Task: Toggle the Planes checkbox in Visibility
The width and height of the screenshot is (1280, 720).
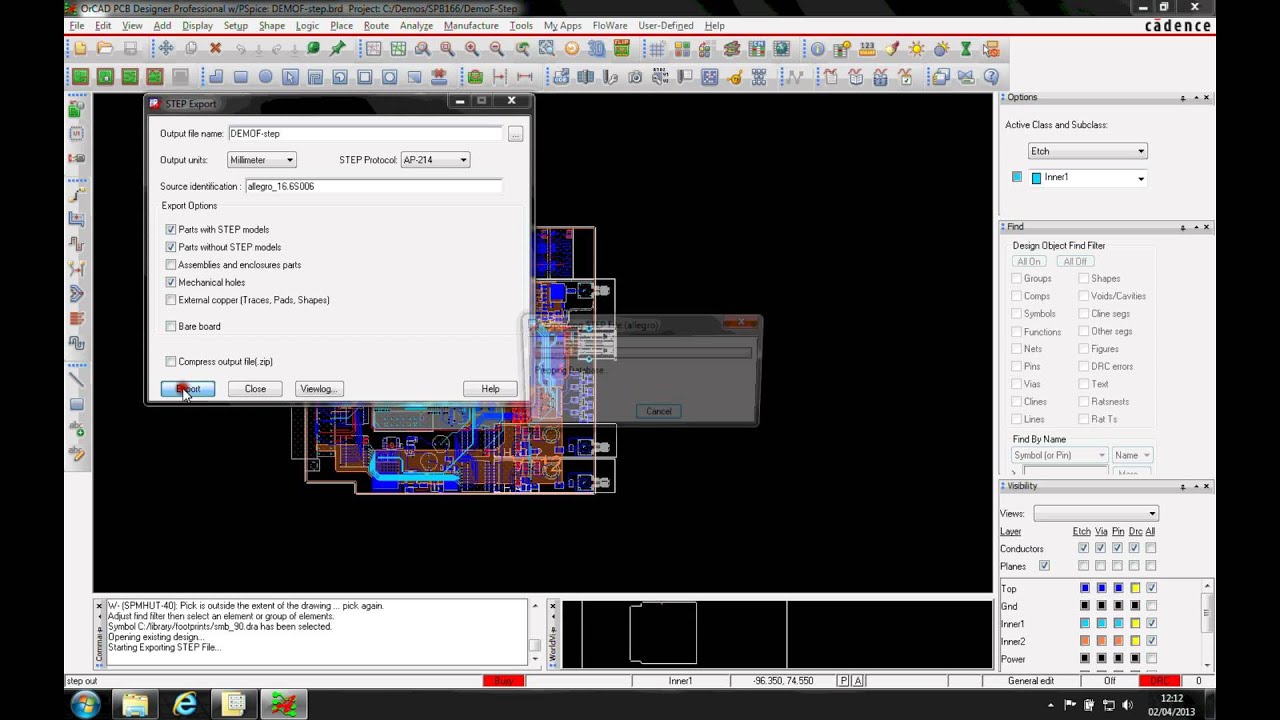Action: pyautogui.click(x=1044, y=566)
